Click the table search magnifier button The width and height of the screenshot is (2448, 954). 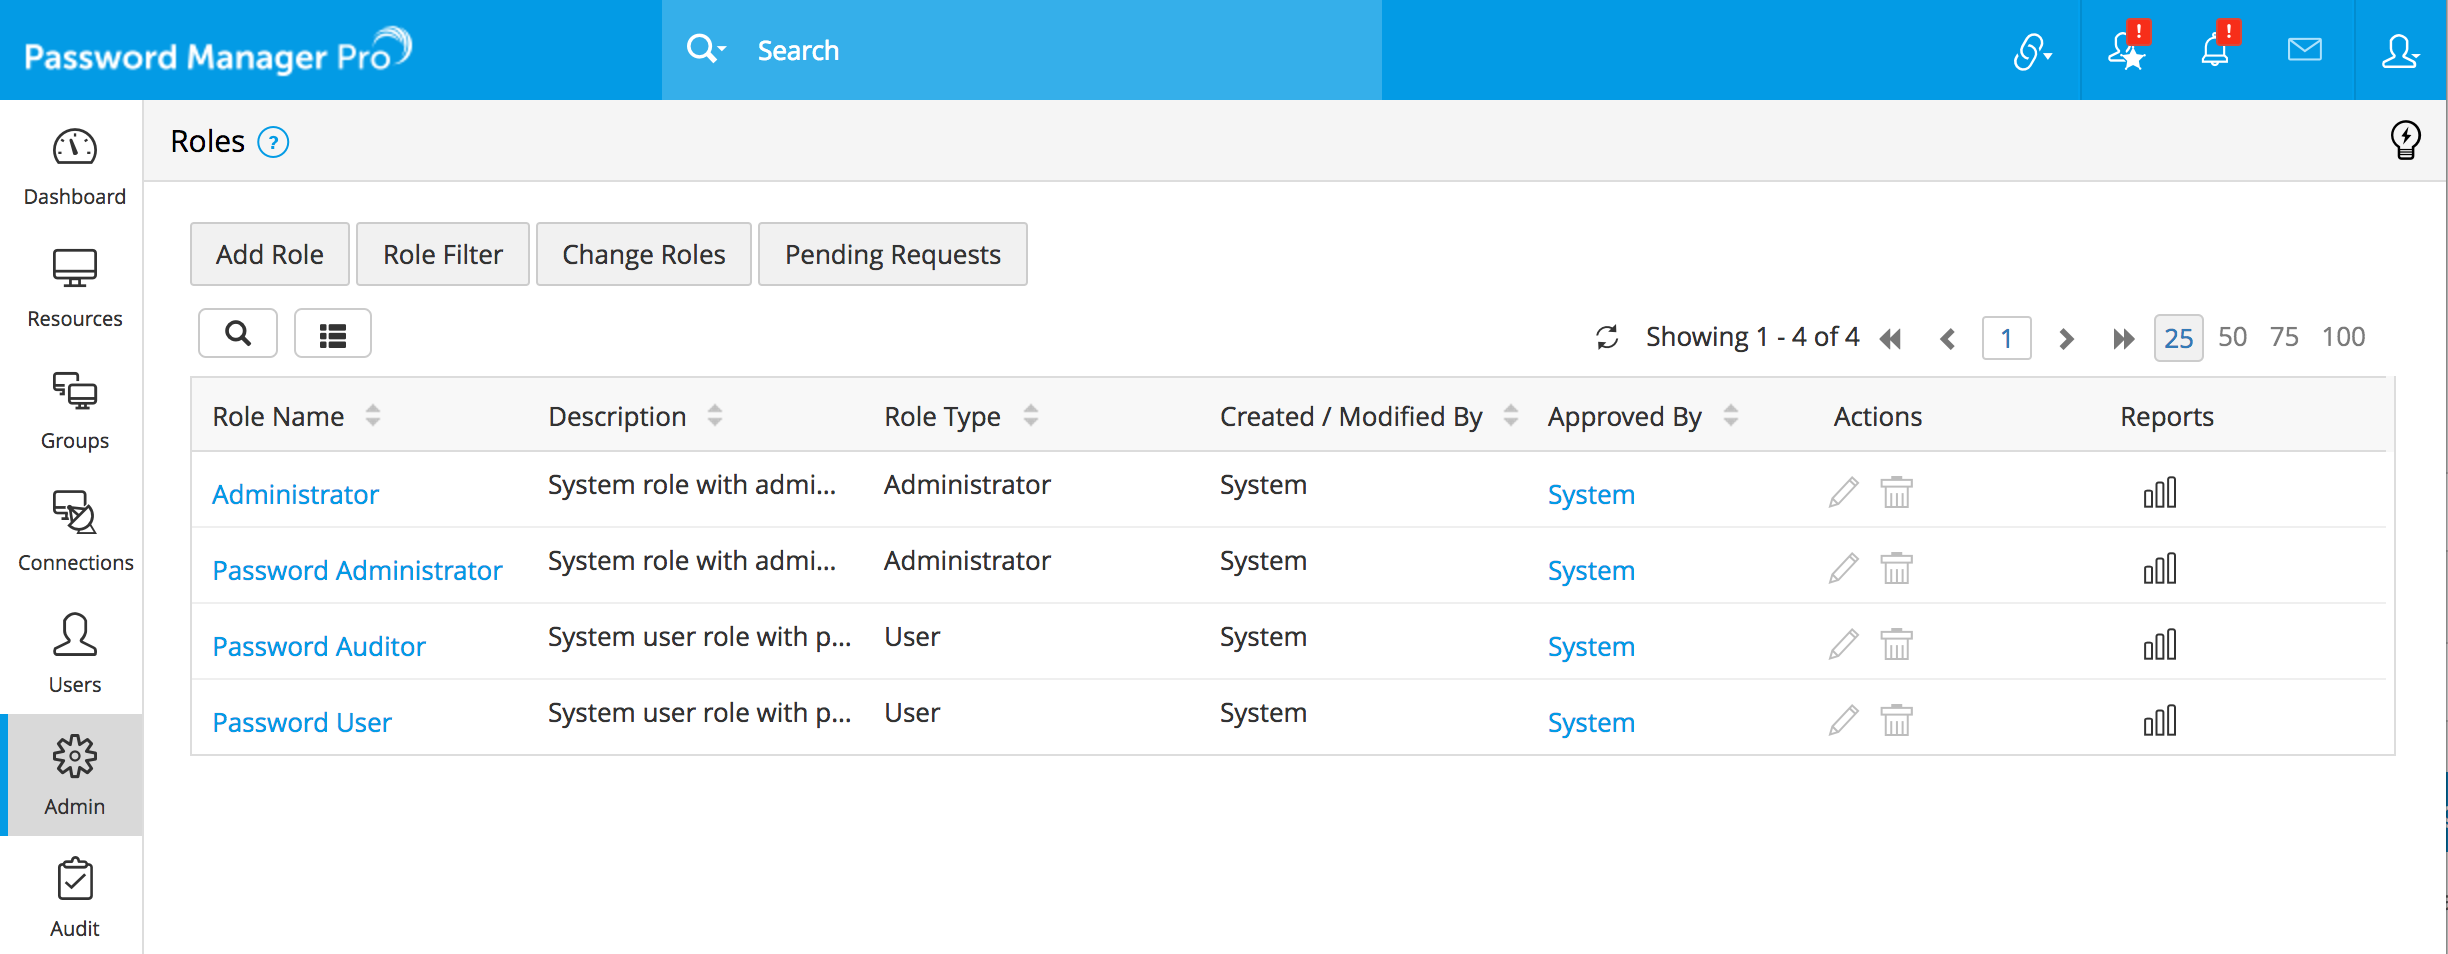[x=238, y=334]
